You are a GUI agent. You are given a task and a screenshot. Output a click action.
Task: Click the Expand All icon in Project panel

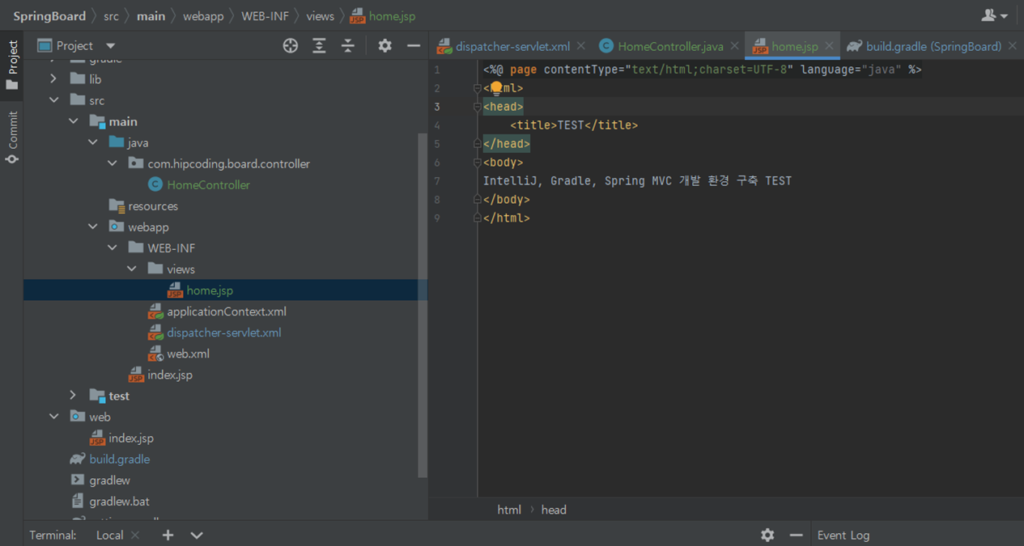(319, 46)
